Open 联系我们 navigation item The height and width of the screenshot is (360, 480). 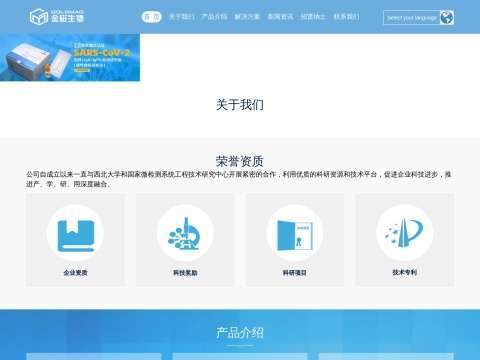[346, 17]
